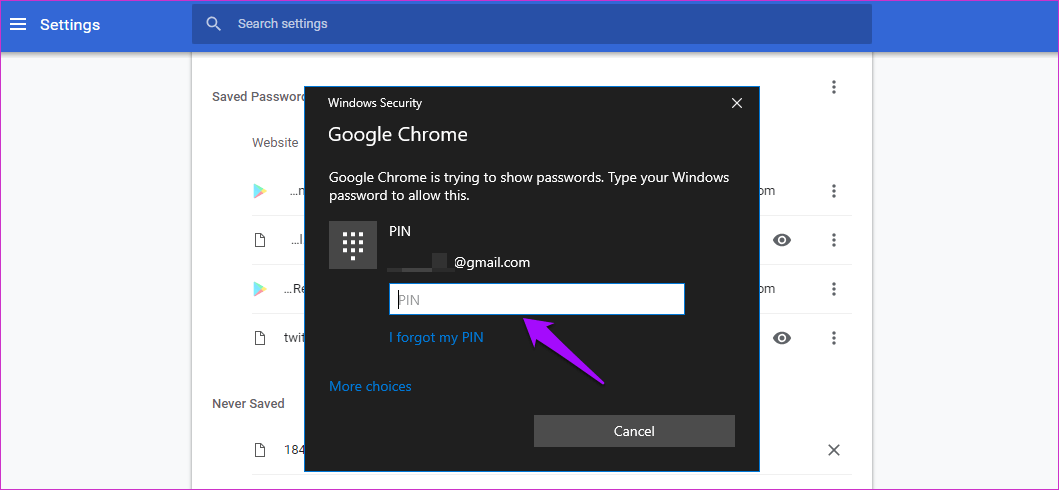The image size is (1059, 490).
Task: Click the '@gmail.com' account text
Action: pyautogui.click(x=492, y=263)
